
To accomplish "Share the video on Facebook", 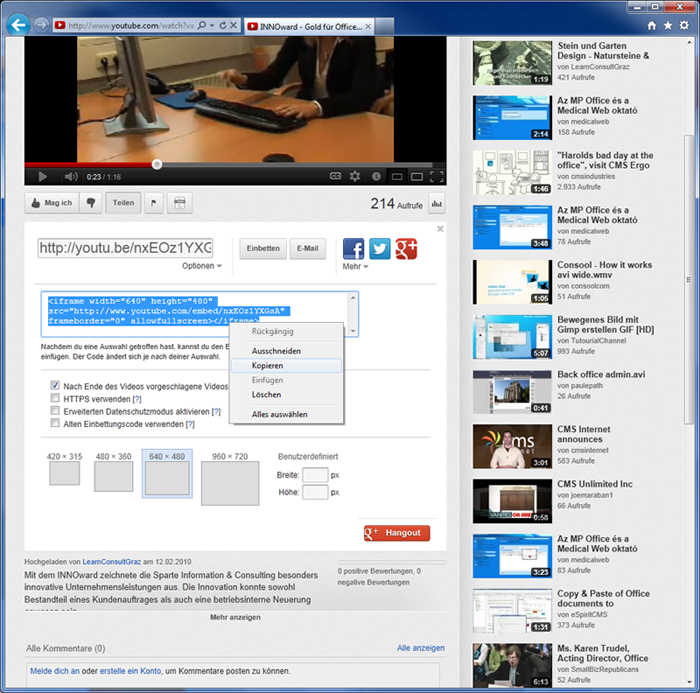I will pos(354,249).
